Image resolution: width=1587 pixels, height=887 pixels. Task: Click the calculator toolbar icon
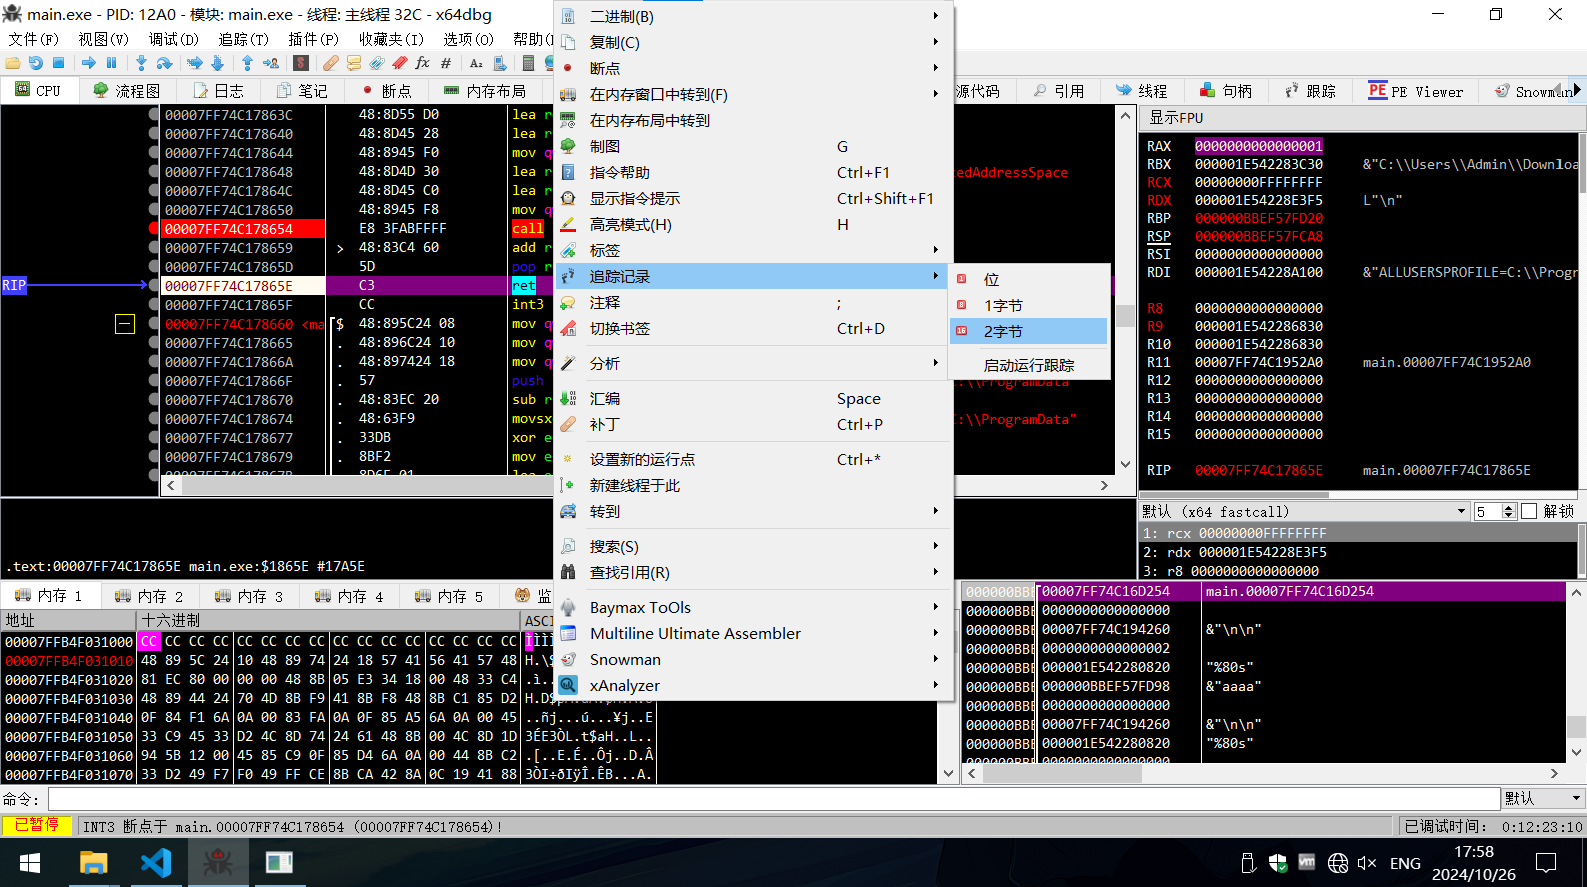[x=529, y=63]
